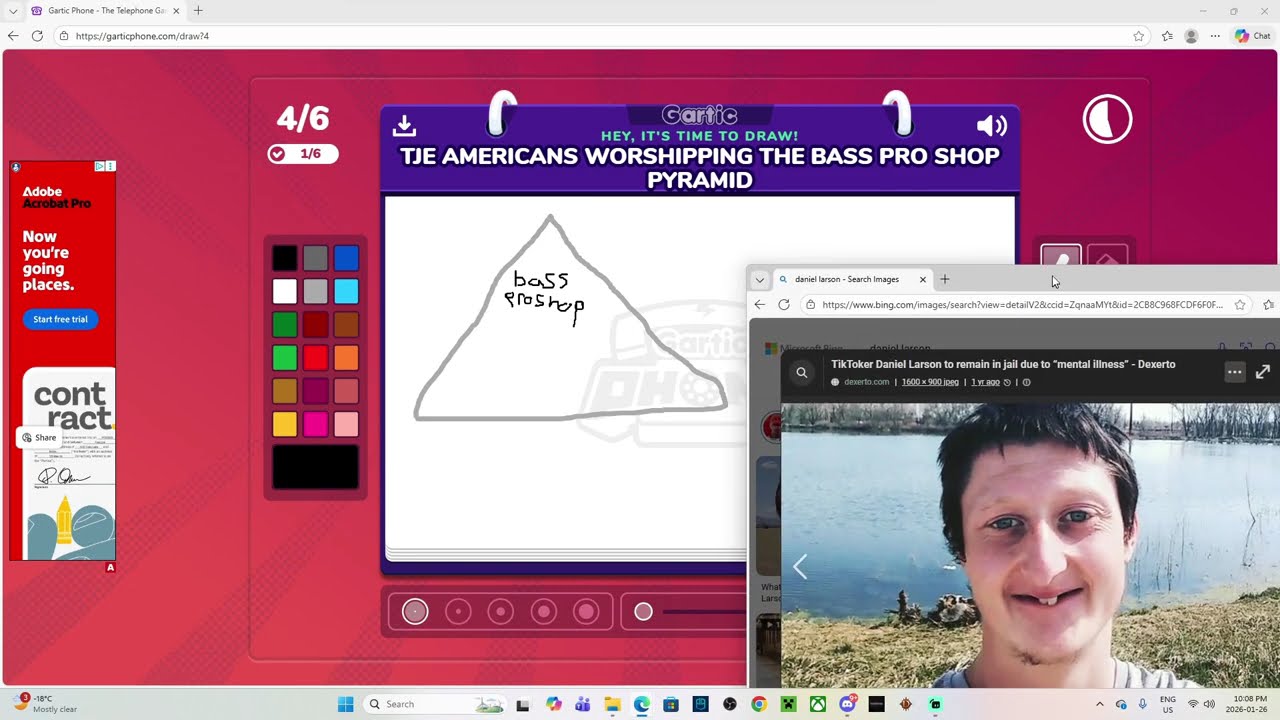This screenshot has height=720, width=1280.
Task: Expand tab actions menu in Bing window
Action: [x=759, y=279]
